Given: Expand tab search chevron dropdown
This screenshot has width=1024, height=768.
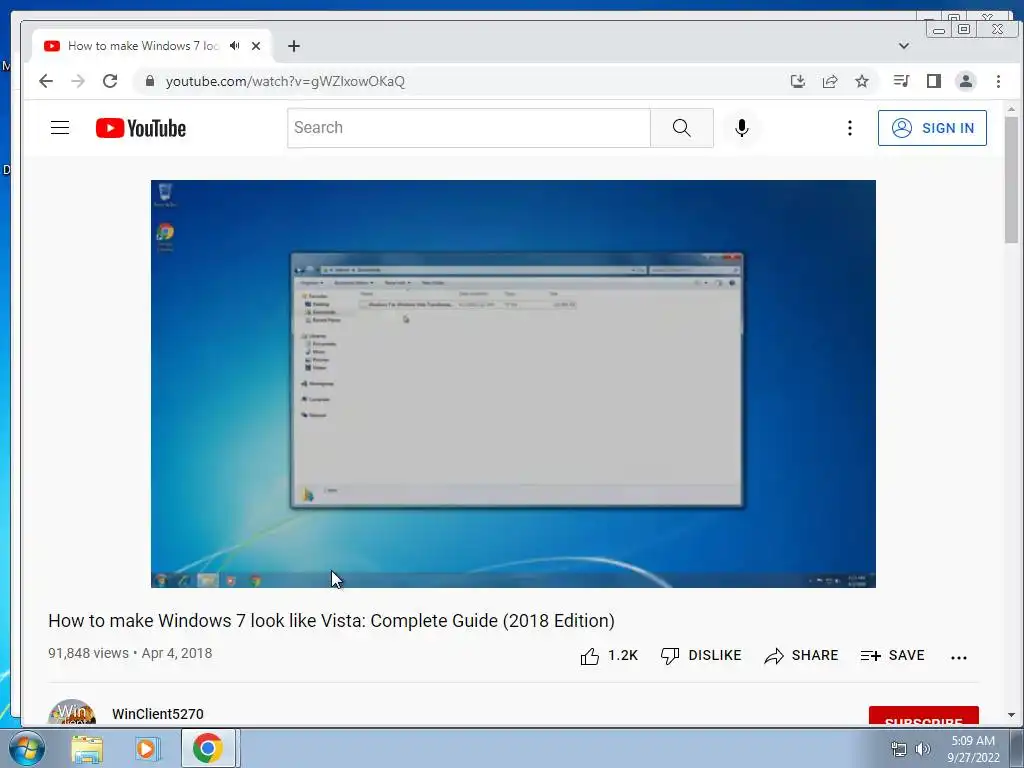Looking at the screenshot, I should pyautogui.click(x=904, y=46).
